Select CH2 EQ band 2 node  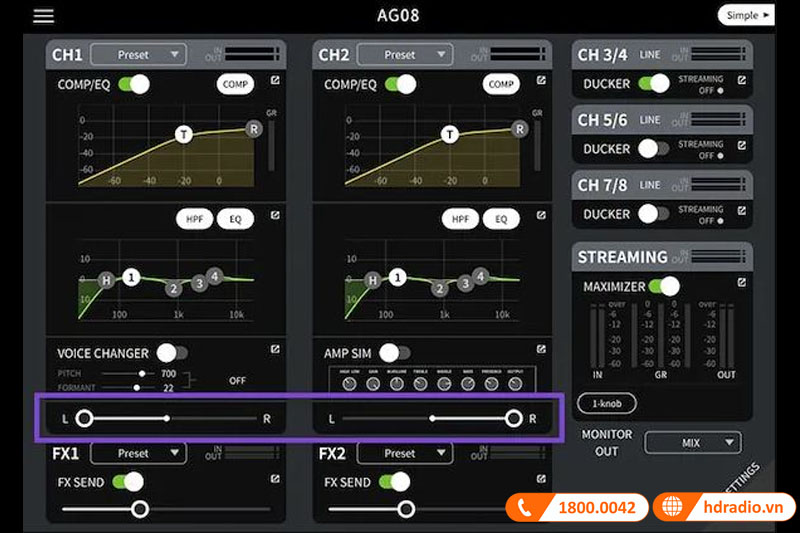tap(439, 289)
